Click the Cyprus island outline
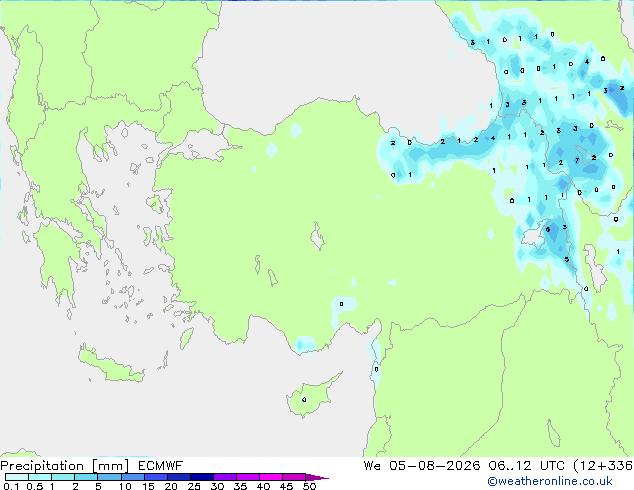Viewport: 634px width, 490px height. pyautogui.click(x=311, y=396)
